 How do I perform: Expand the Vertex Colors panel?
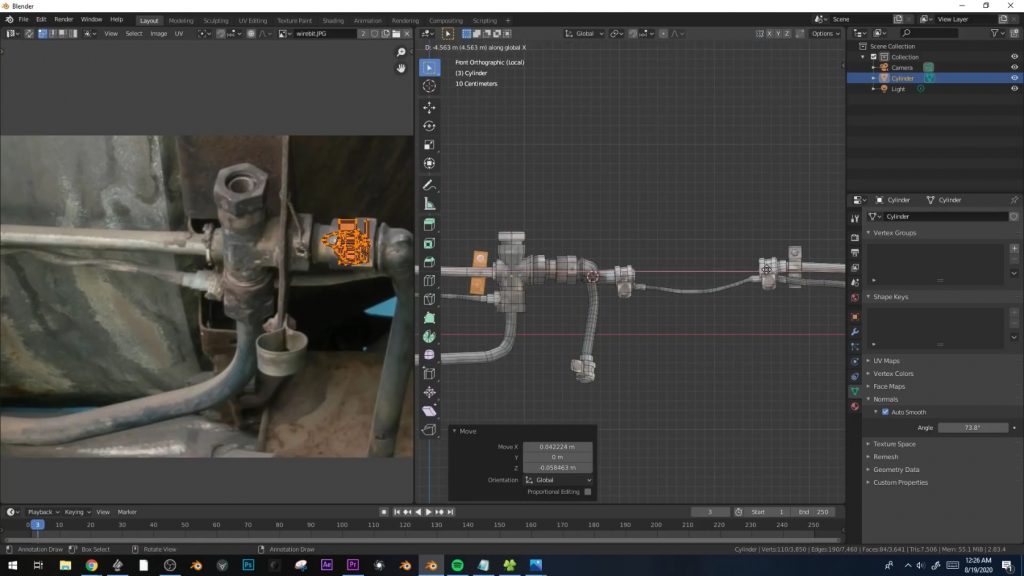pyautogui.click(x=893, y=374)
